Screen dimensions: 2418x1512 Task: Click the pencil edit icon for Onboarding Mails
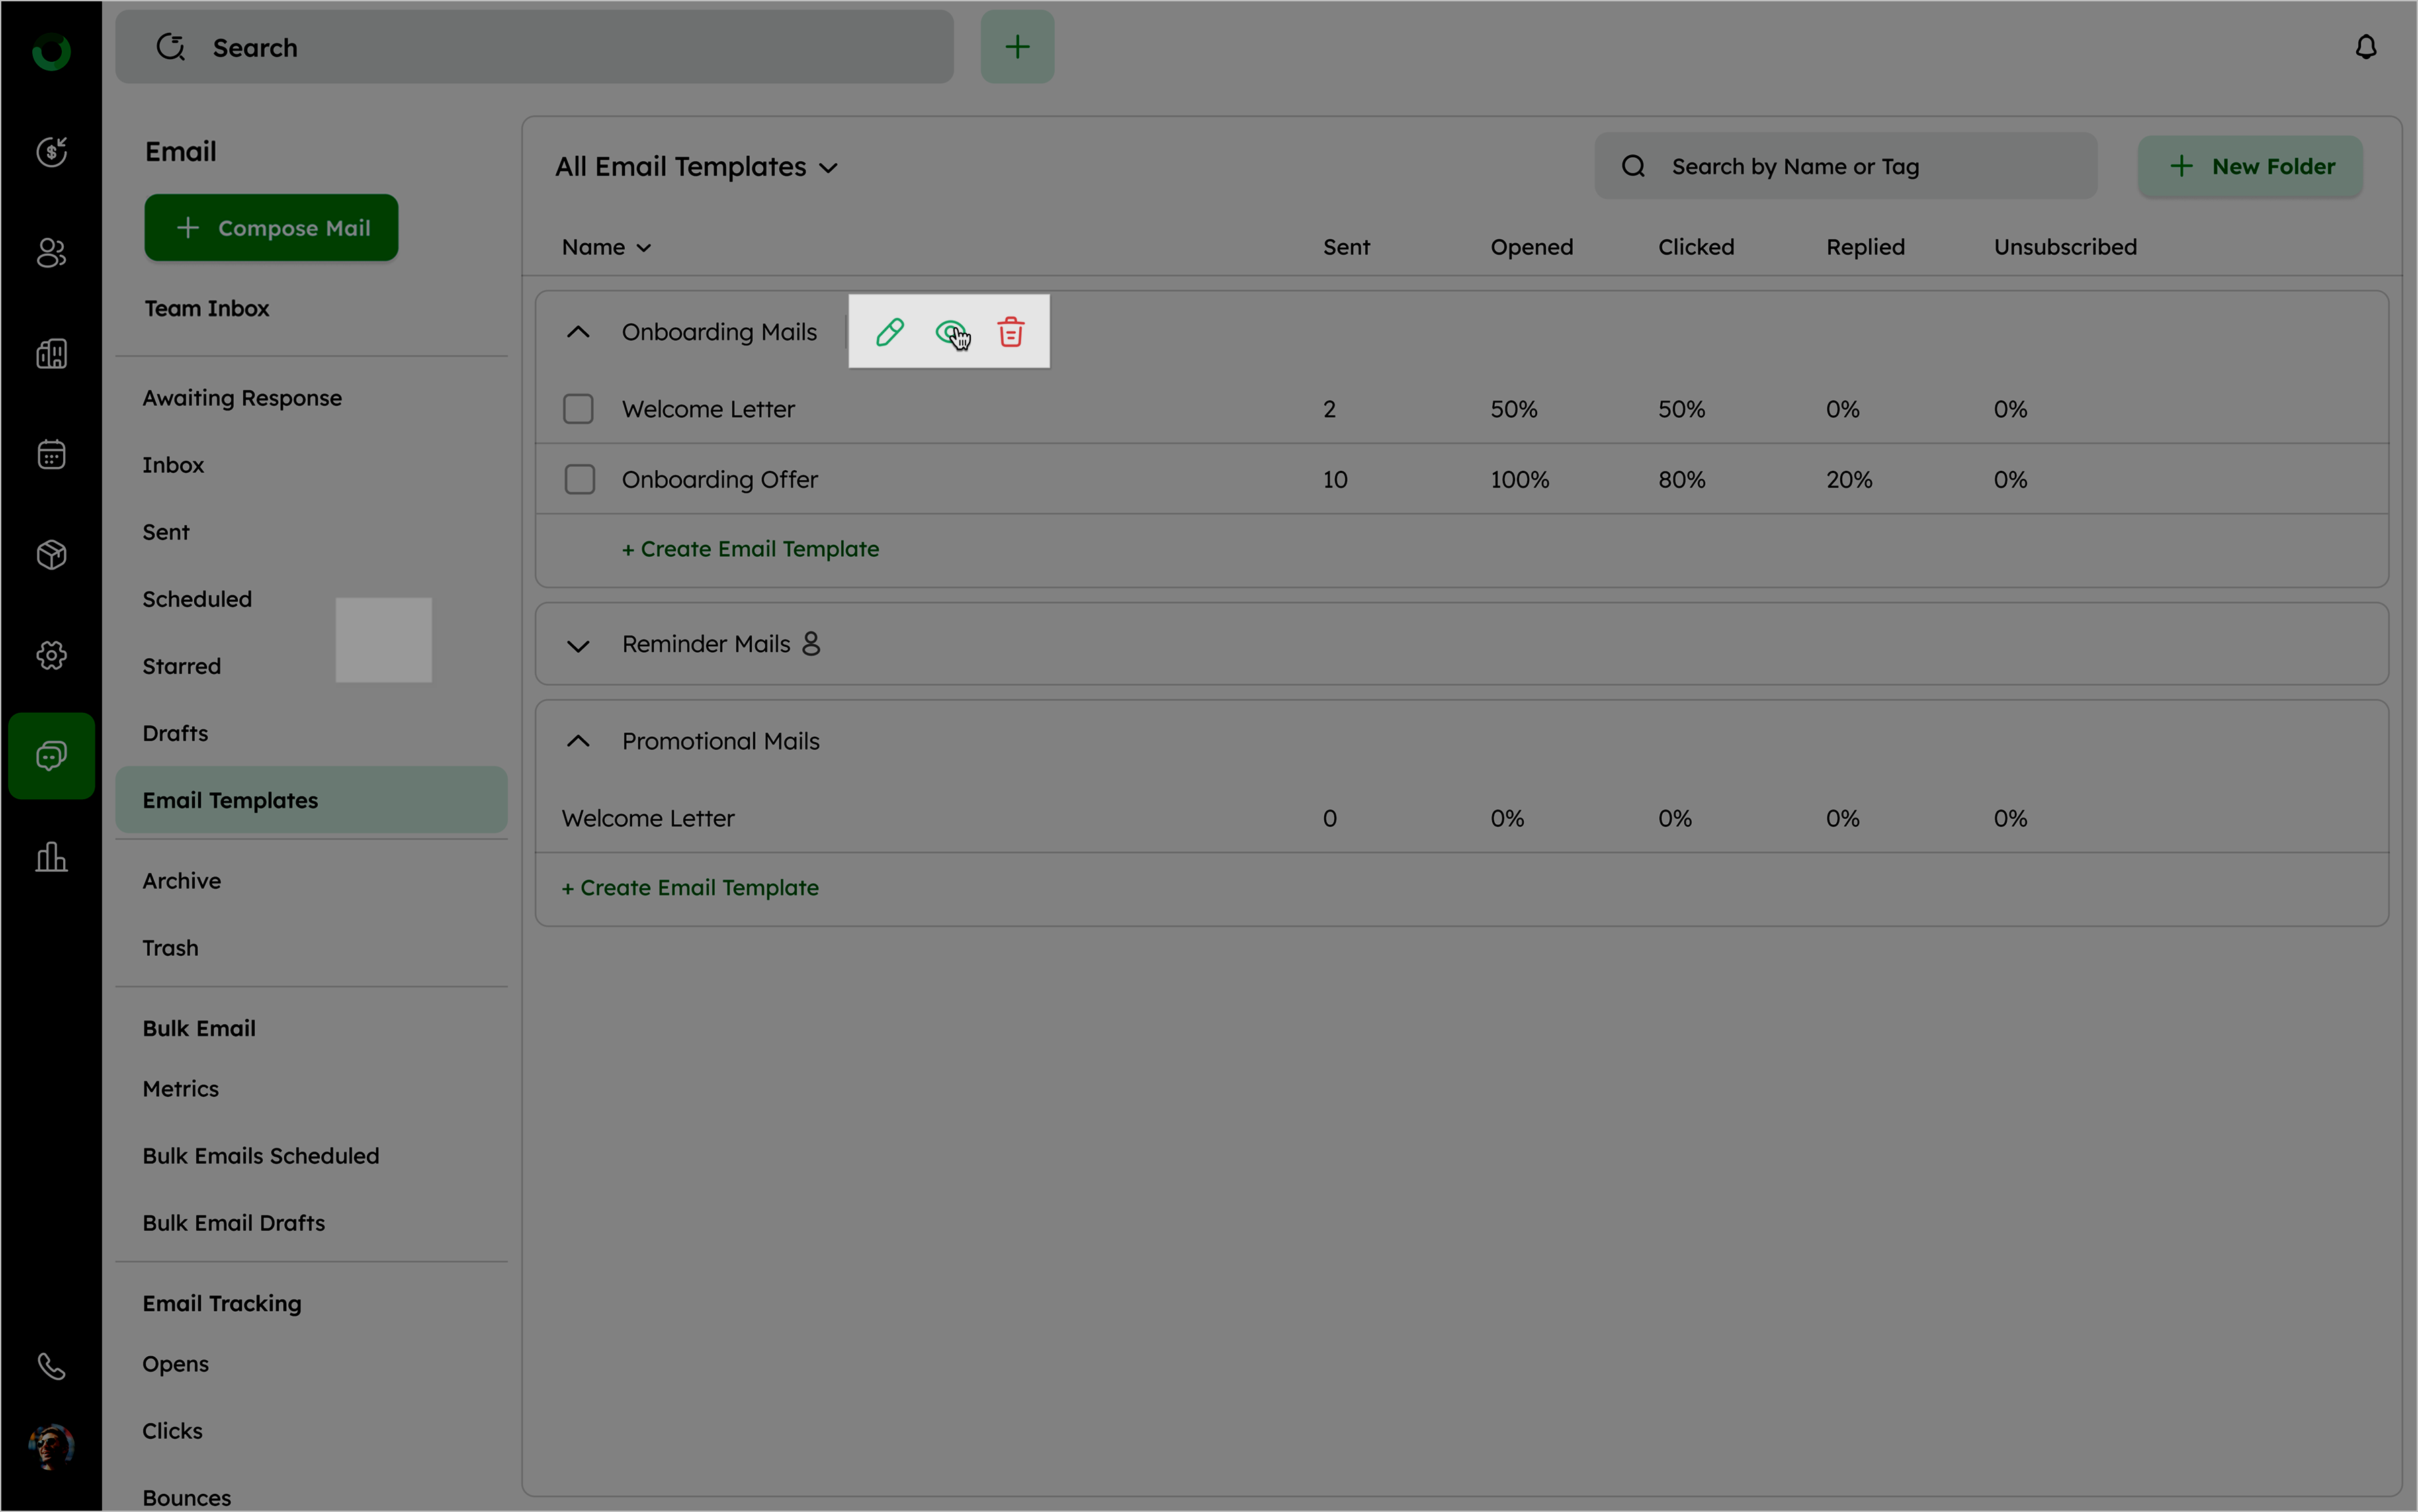coord(889,332)
